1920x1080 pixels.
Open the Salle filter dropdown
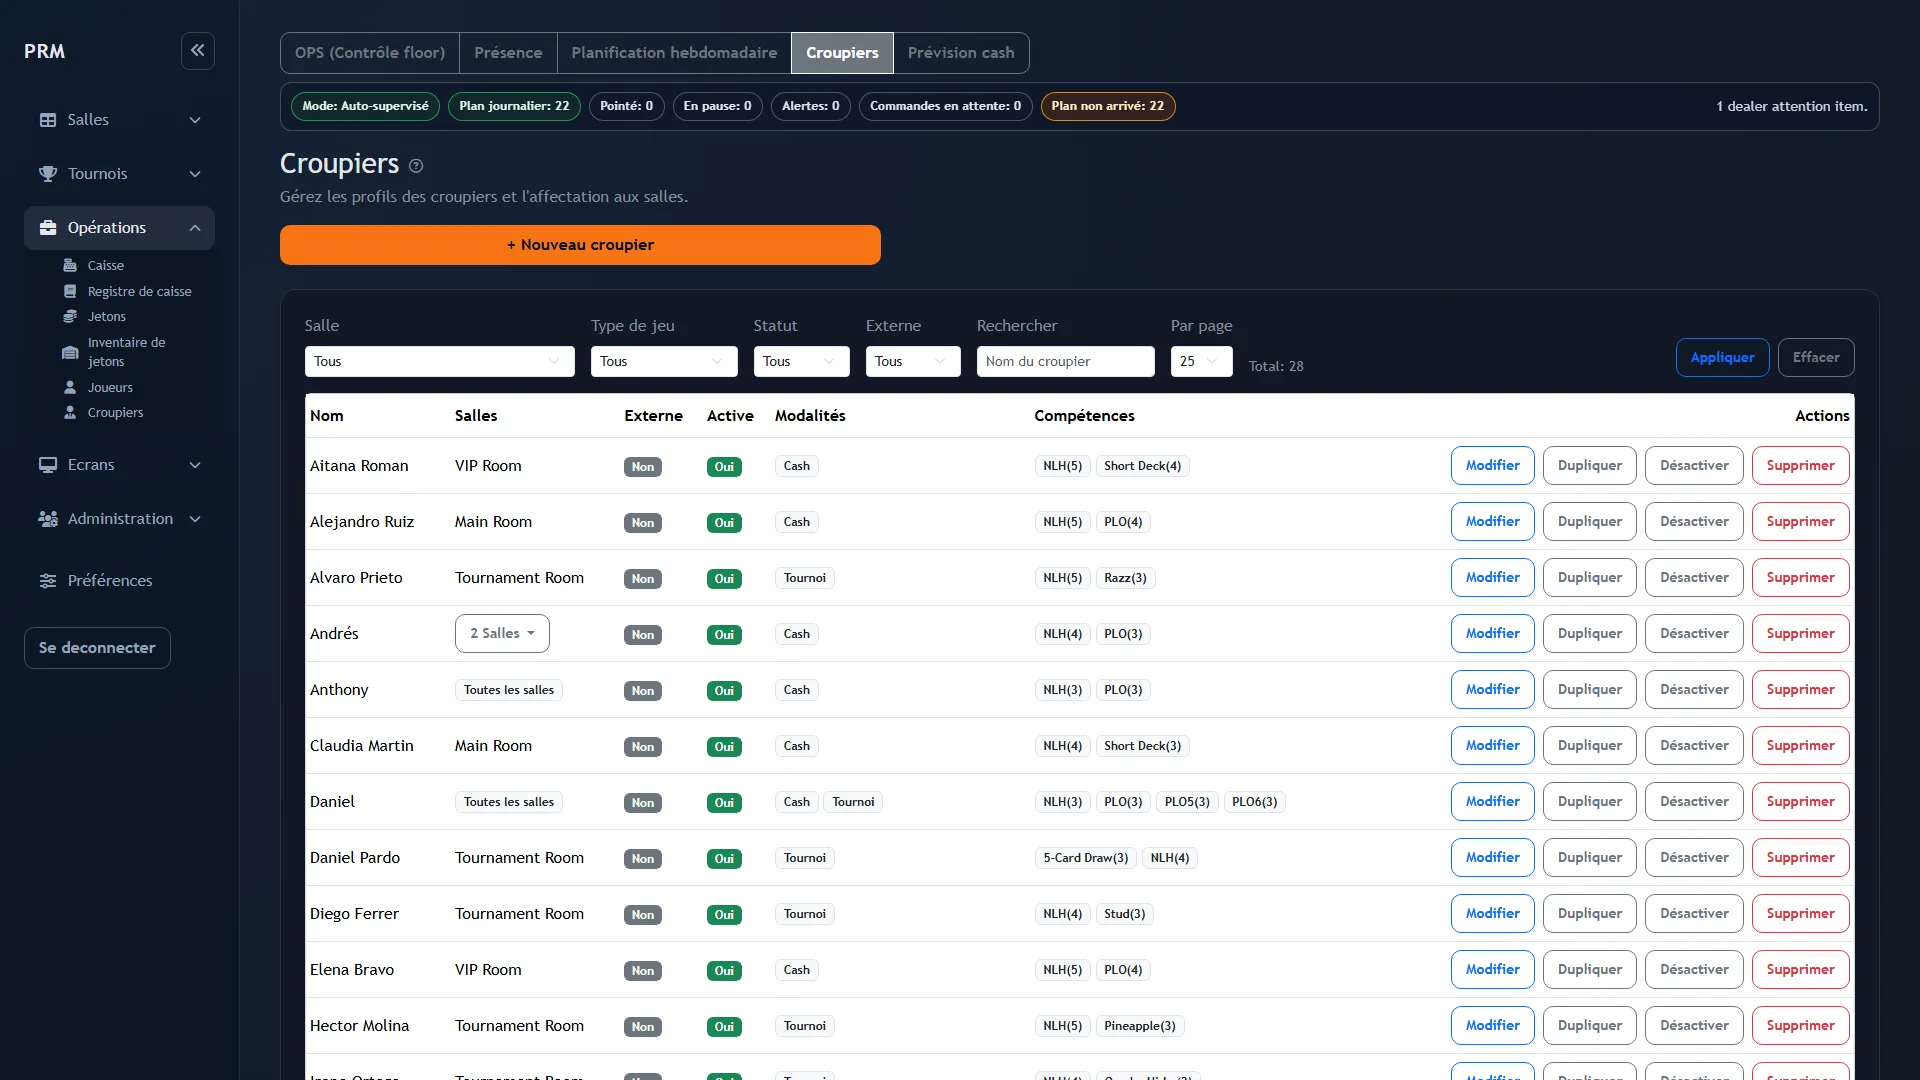[x=440, y=361]
